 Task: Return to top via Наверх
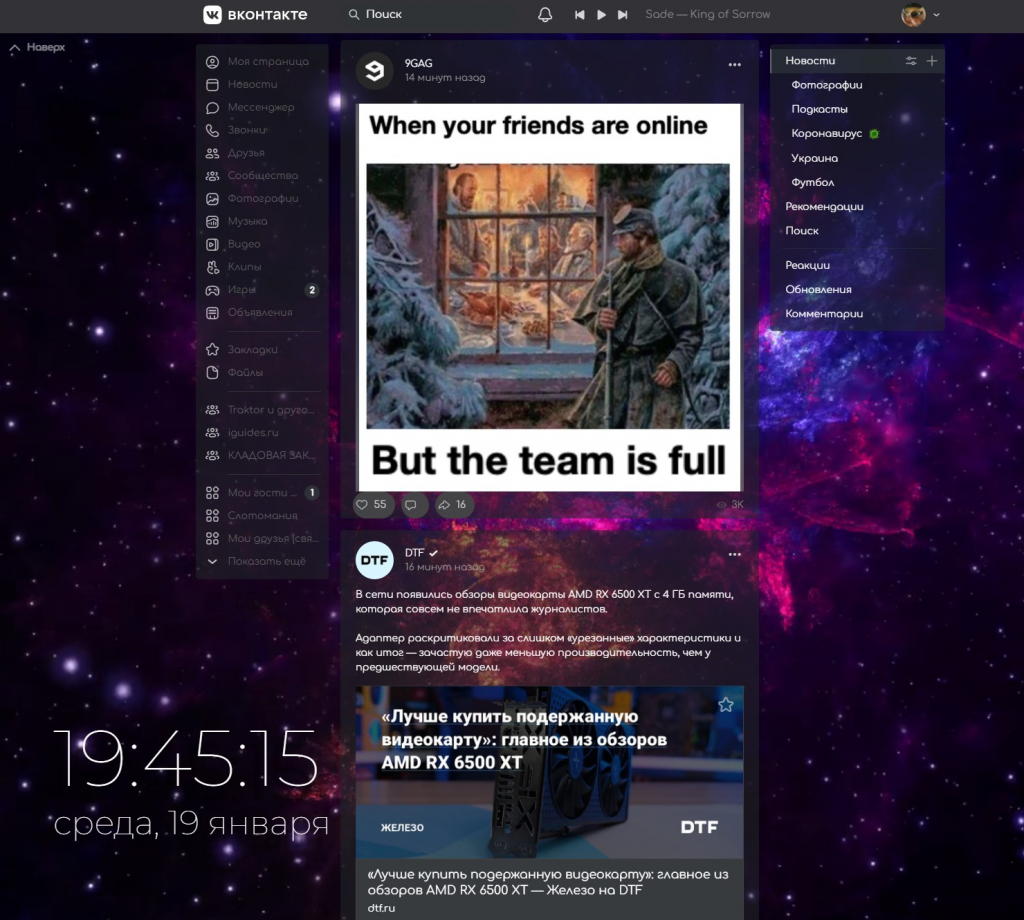[37, 47]
